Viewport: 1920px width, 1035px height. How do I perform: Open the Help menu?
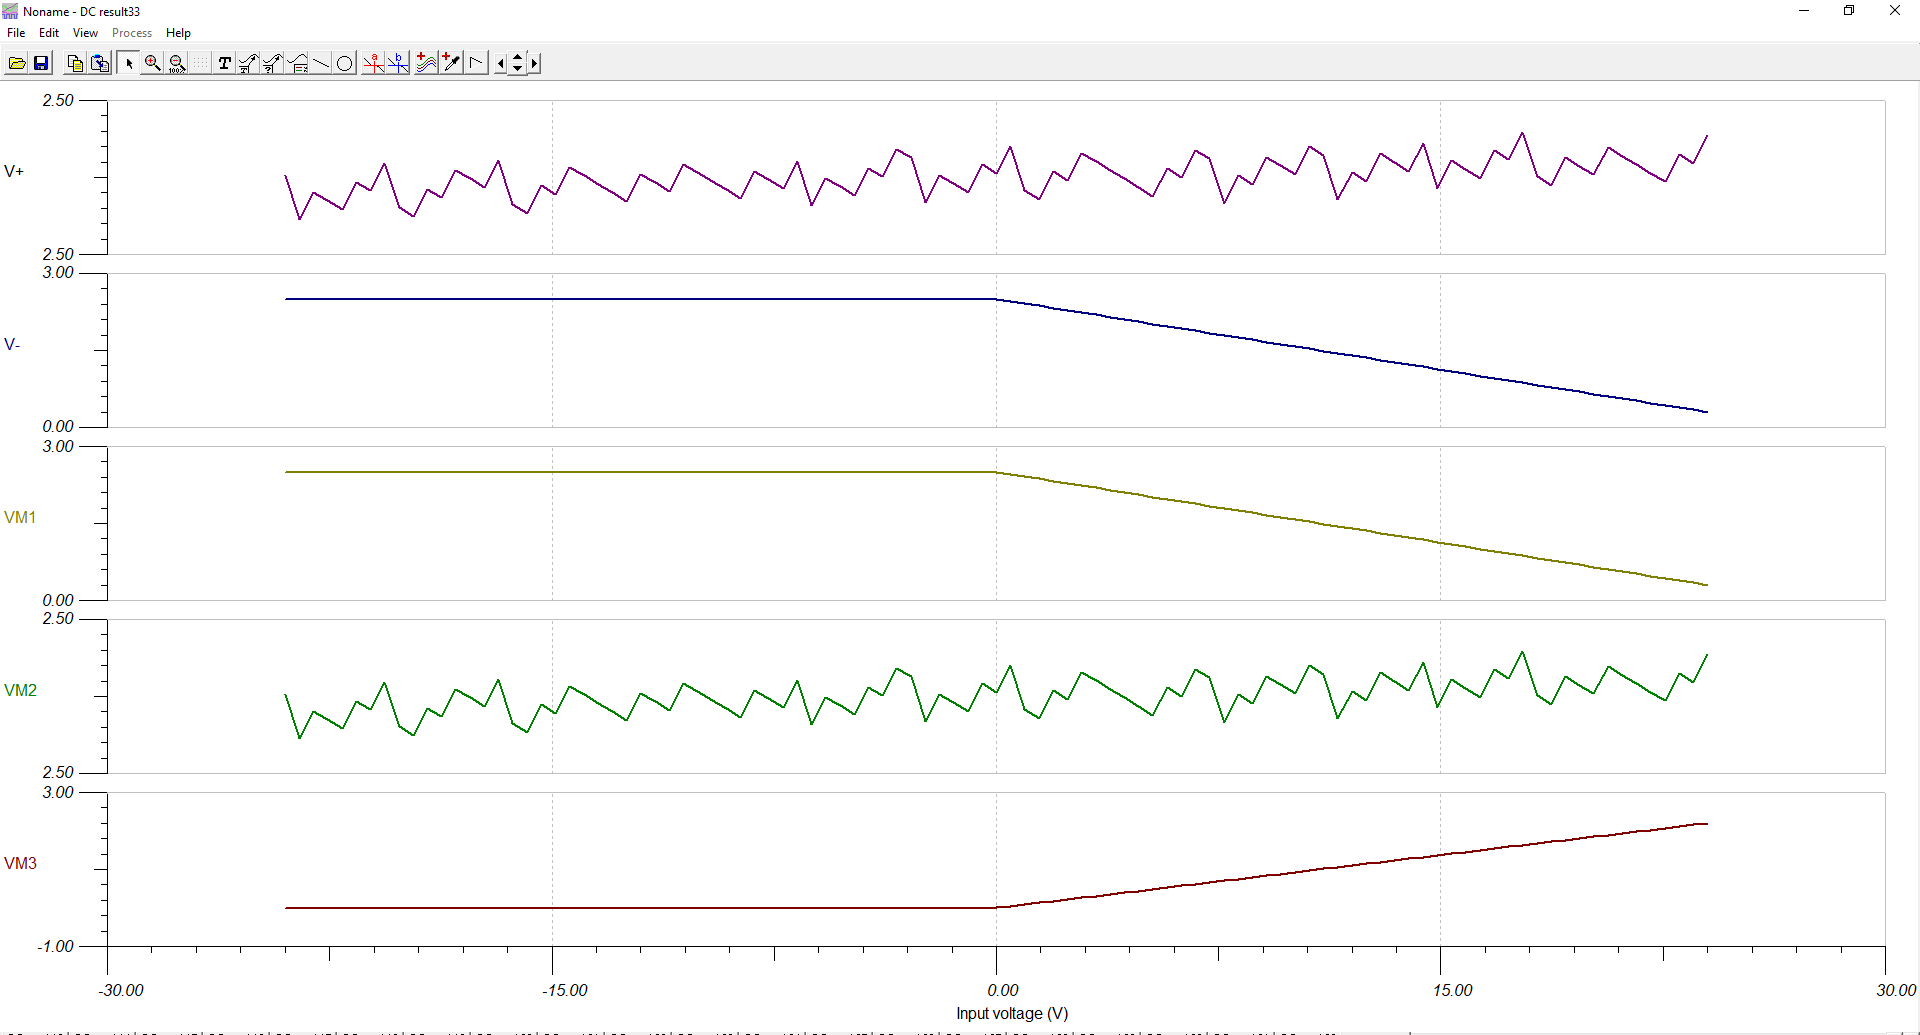(178, 33)
